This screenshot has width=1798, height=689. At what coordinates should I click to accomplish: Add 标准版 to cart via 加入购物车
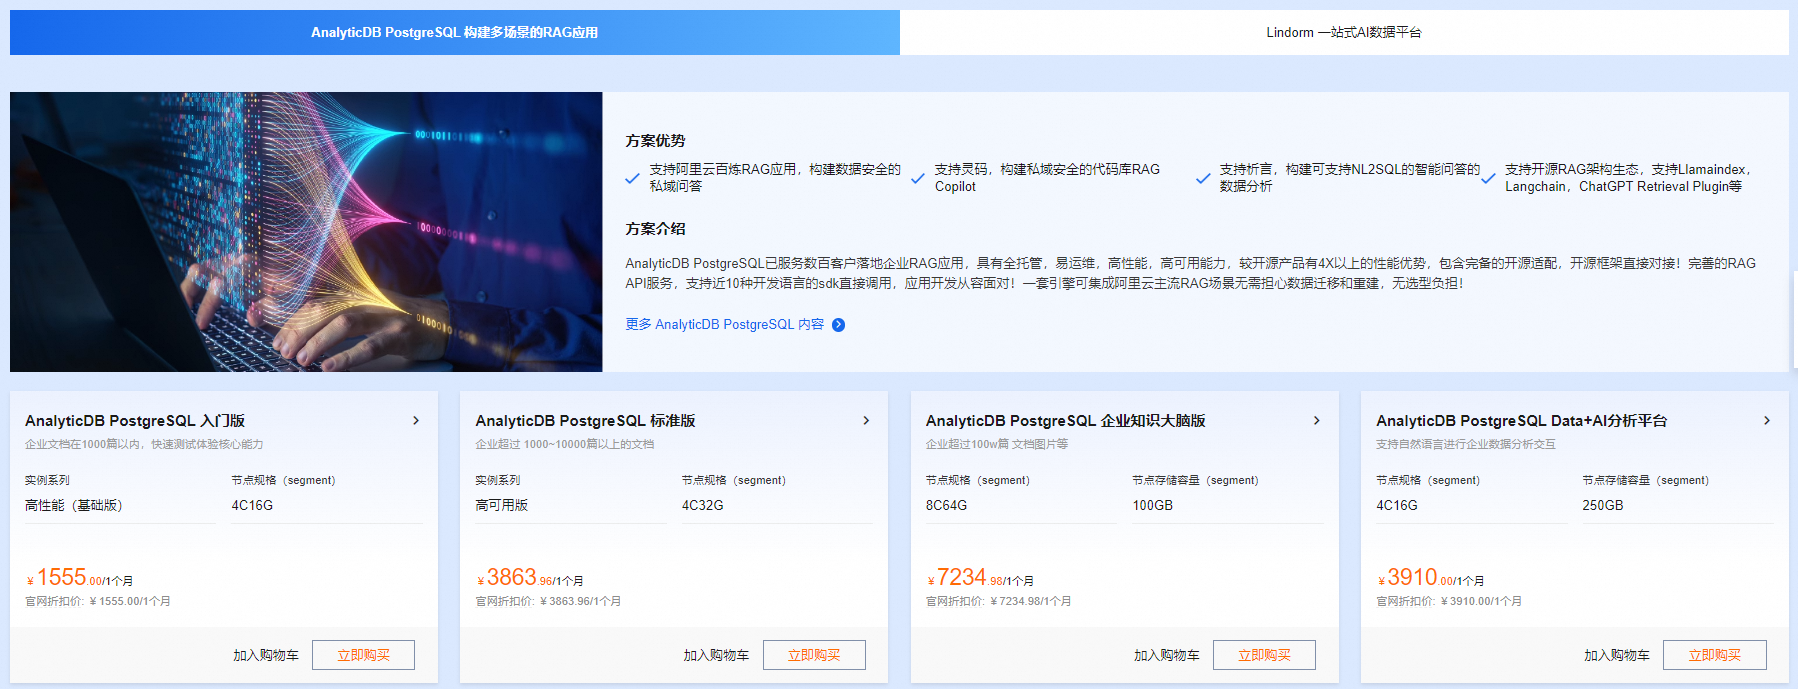point(716,655)
